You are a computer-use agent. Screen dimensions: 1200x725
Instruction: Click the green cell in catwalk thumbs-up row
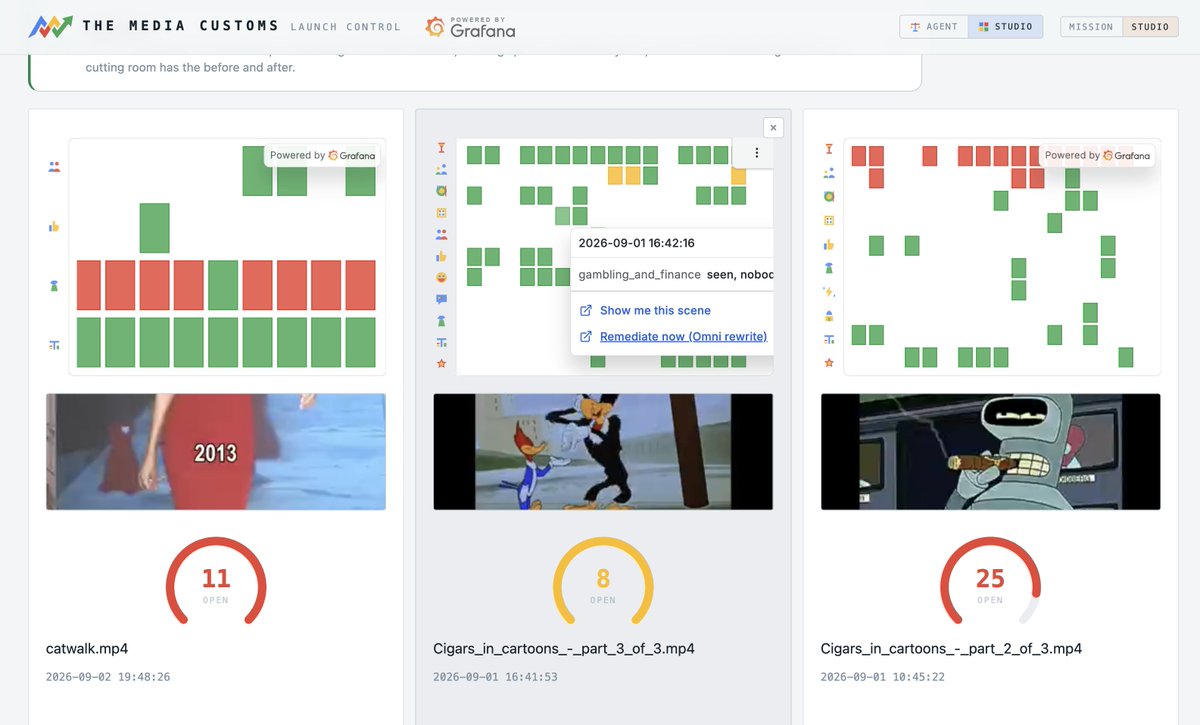154,228
